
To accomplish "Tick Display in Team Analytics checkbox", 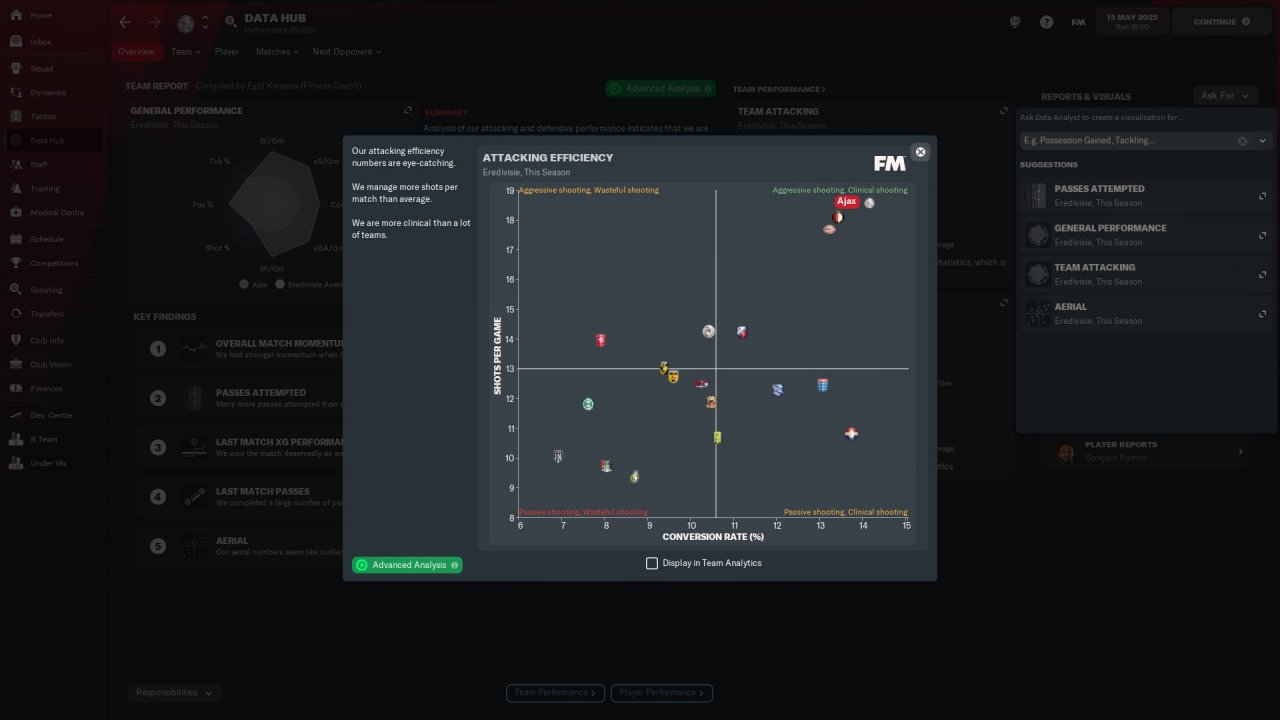I will point(652,563).
